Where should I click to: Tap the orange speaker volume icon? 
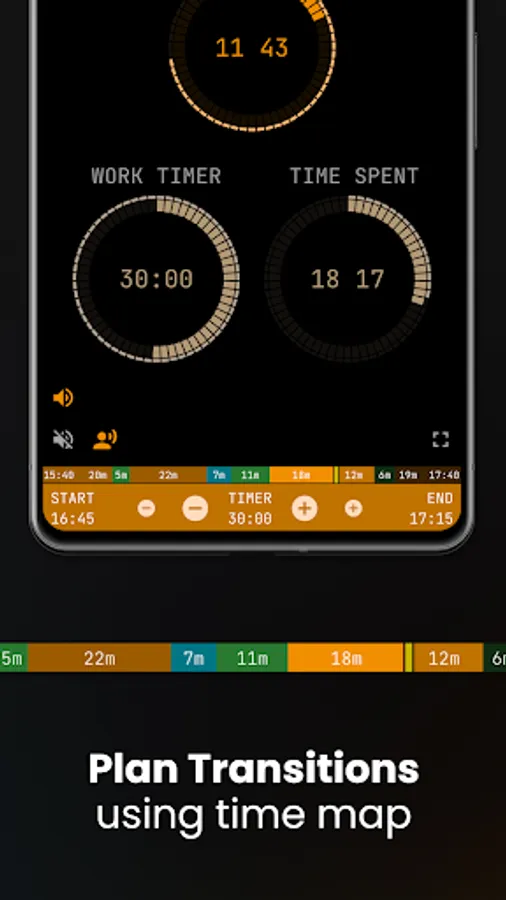click(63, 398)
